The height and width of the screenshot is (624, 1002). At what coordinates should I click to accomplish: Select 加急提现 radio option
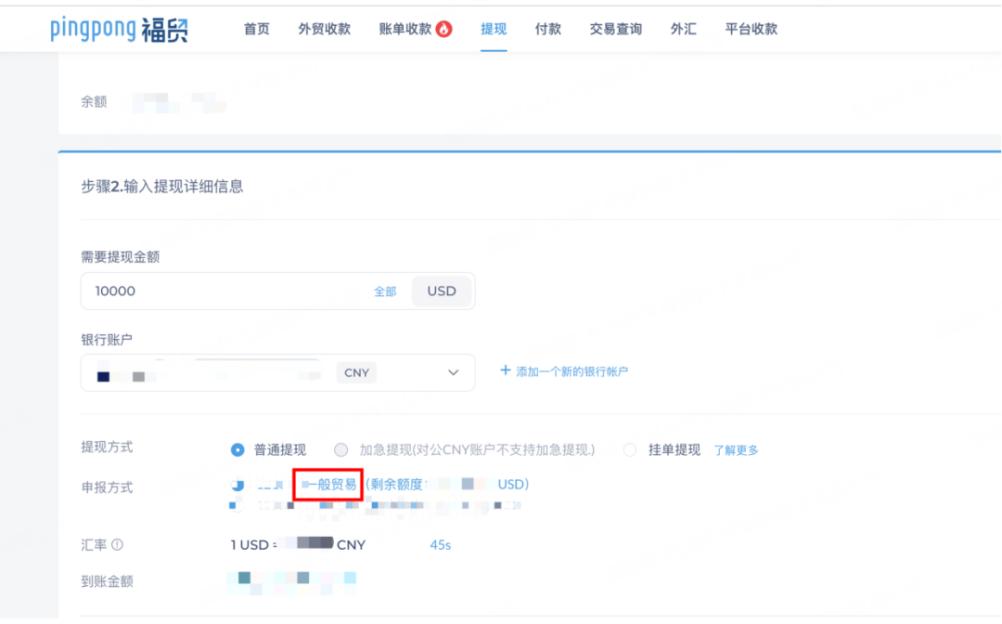pos(341,450)
